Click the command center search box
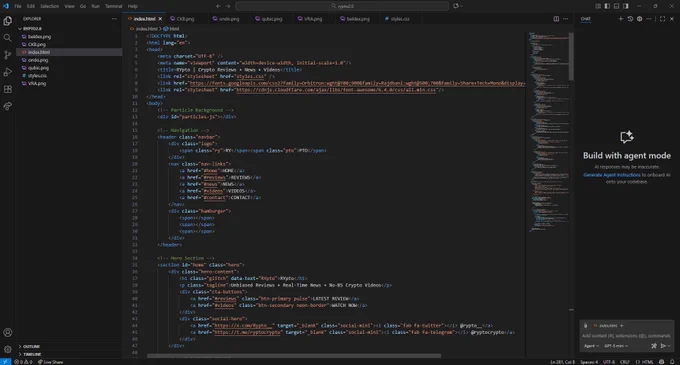680x365 pixels. tap(342, 6)
